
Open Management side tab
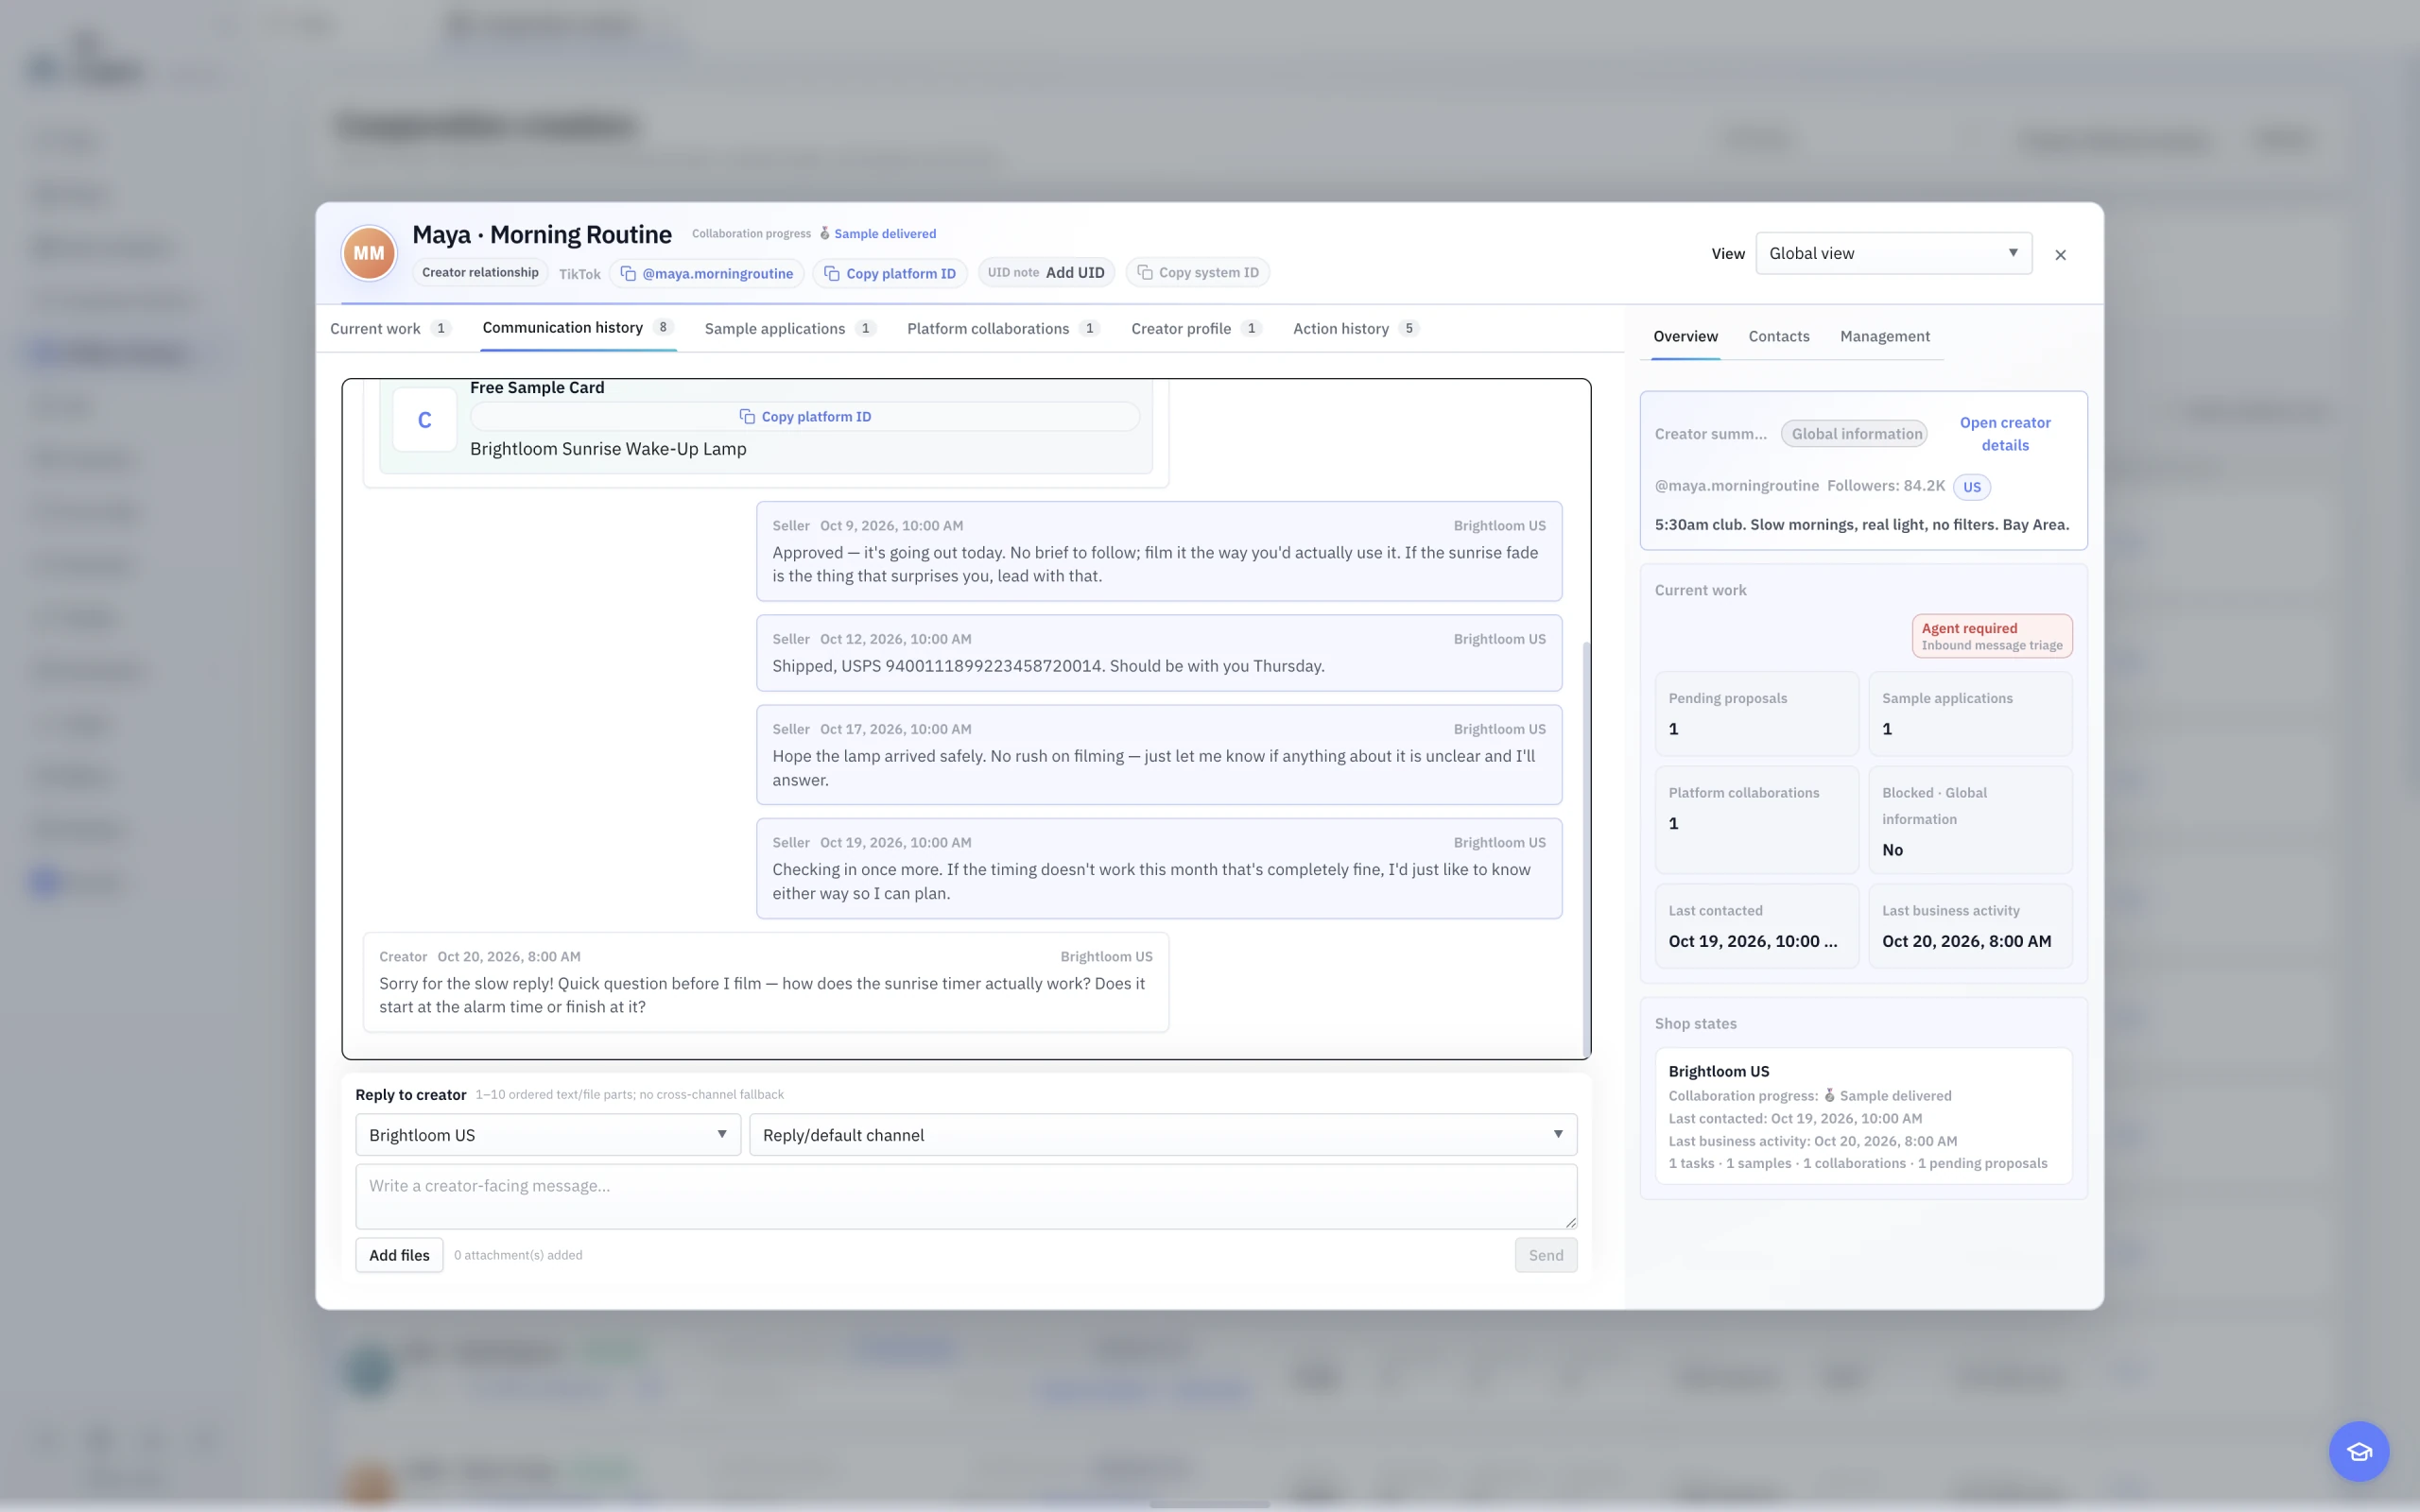coord(1884,337)
